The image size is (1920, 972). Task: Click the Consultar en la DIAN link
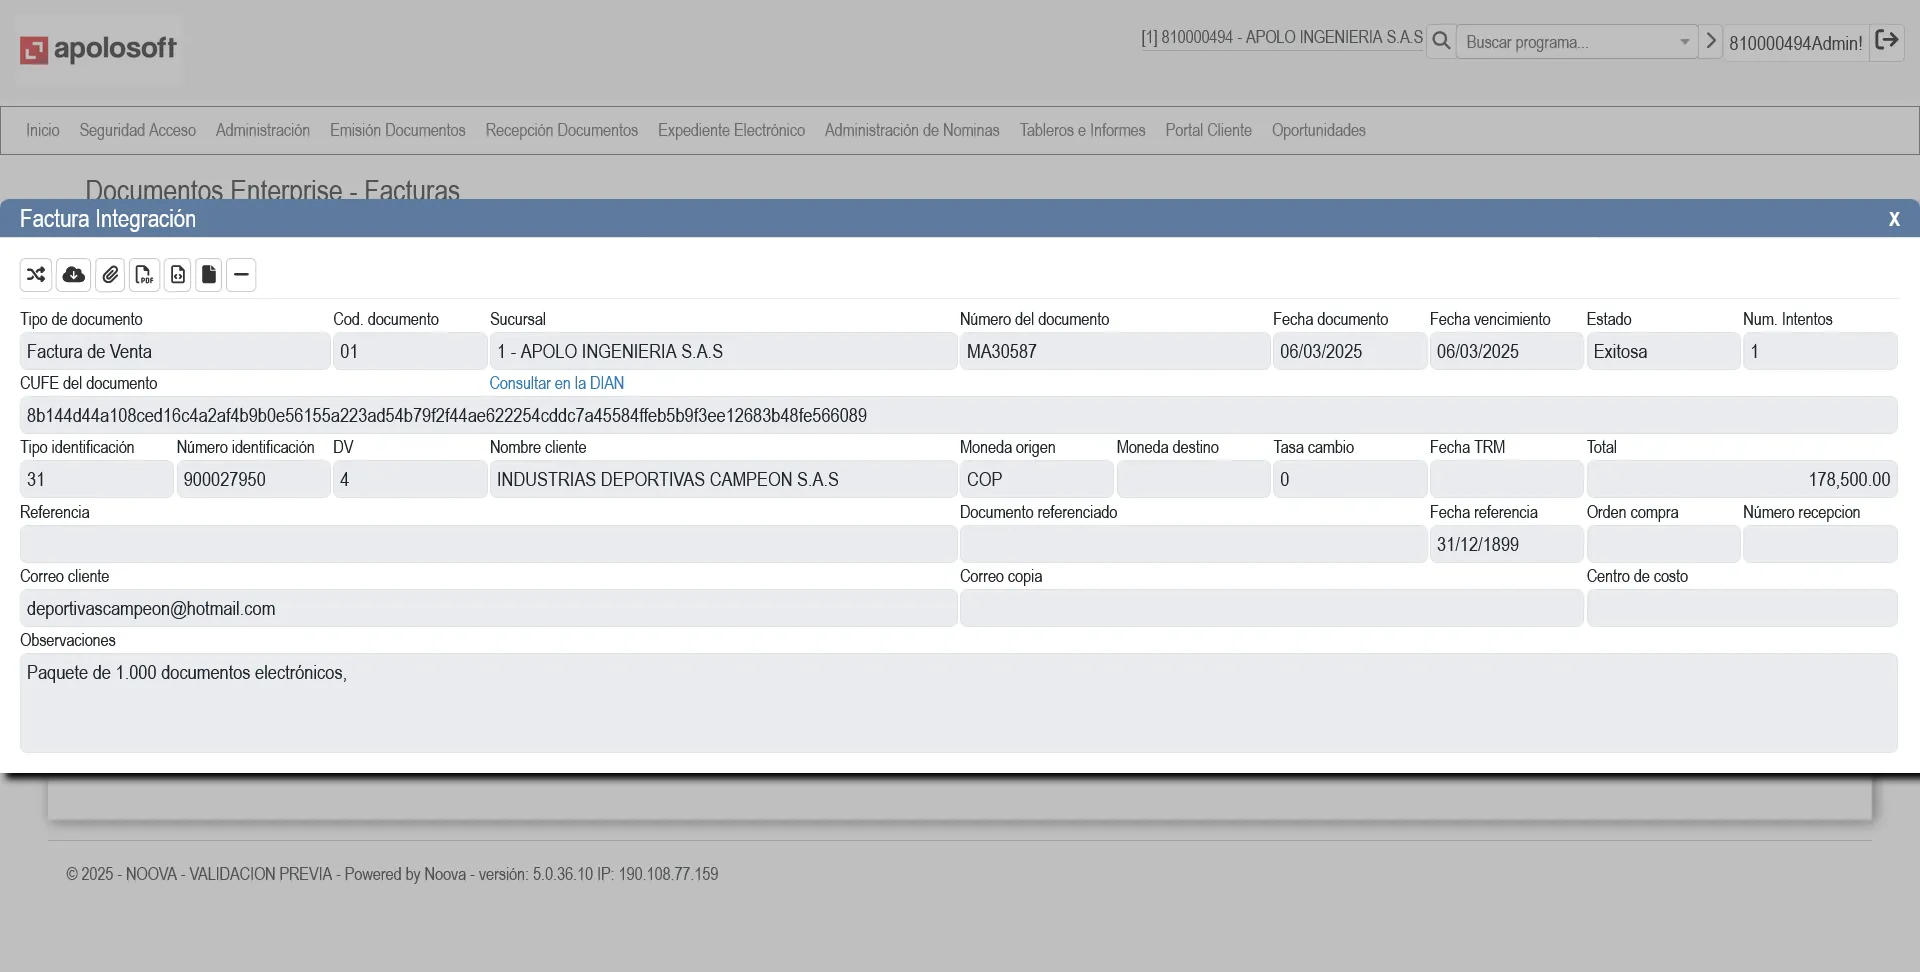pos(556,383)
